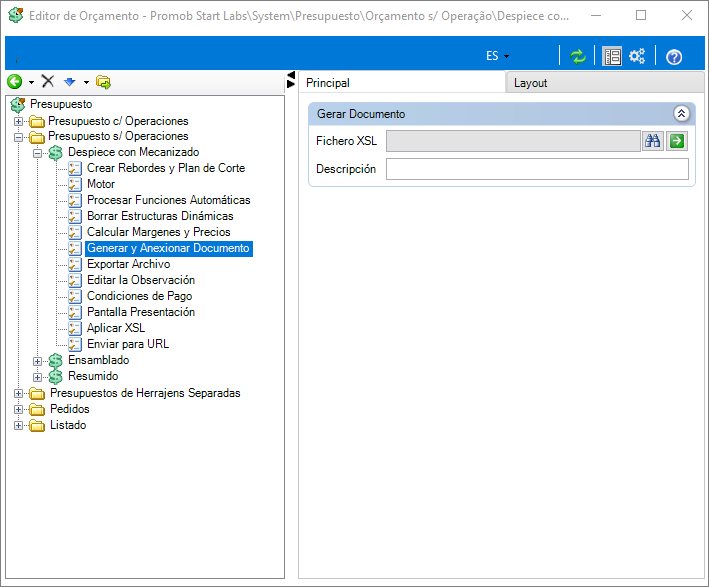Expand the Resumido node
The height and width of the screenshot is (587, 709).
[38, 377]
